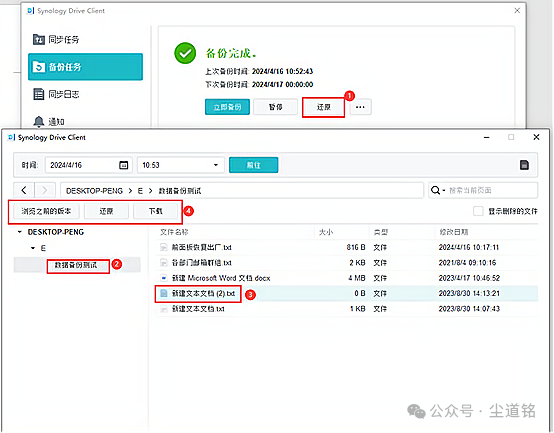Image resolution: width=554 pixels, height=433 pixels.
Task: Open the three-dot more options button
Action: click(360, 107)
